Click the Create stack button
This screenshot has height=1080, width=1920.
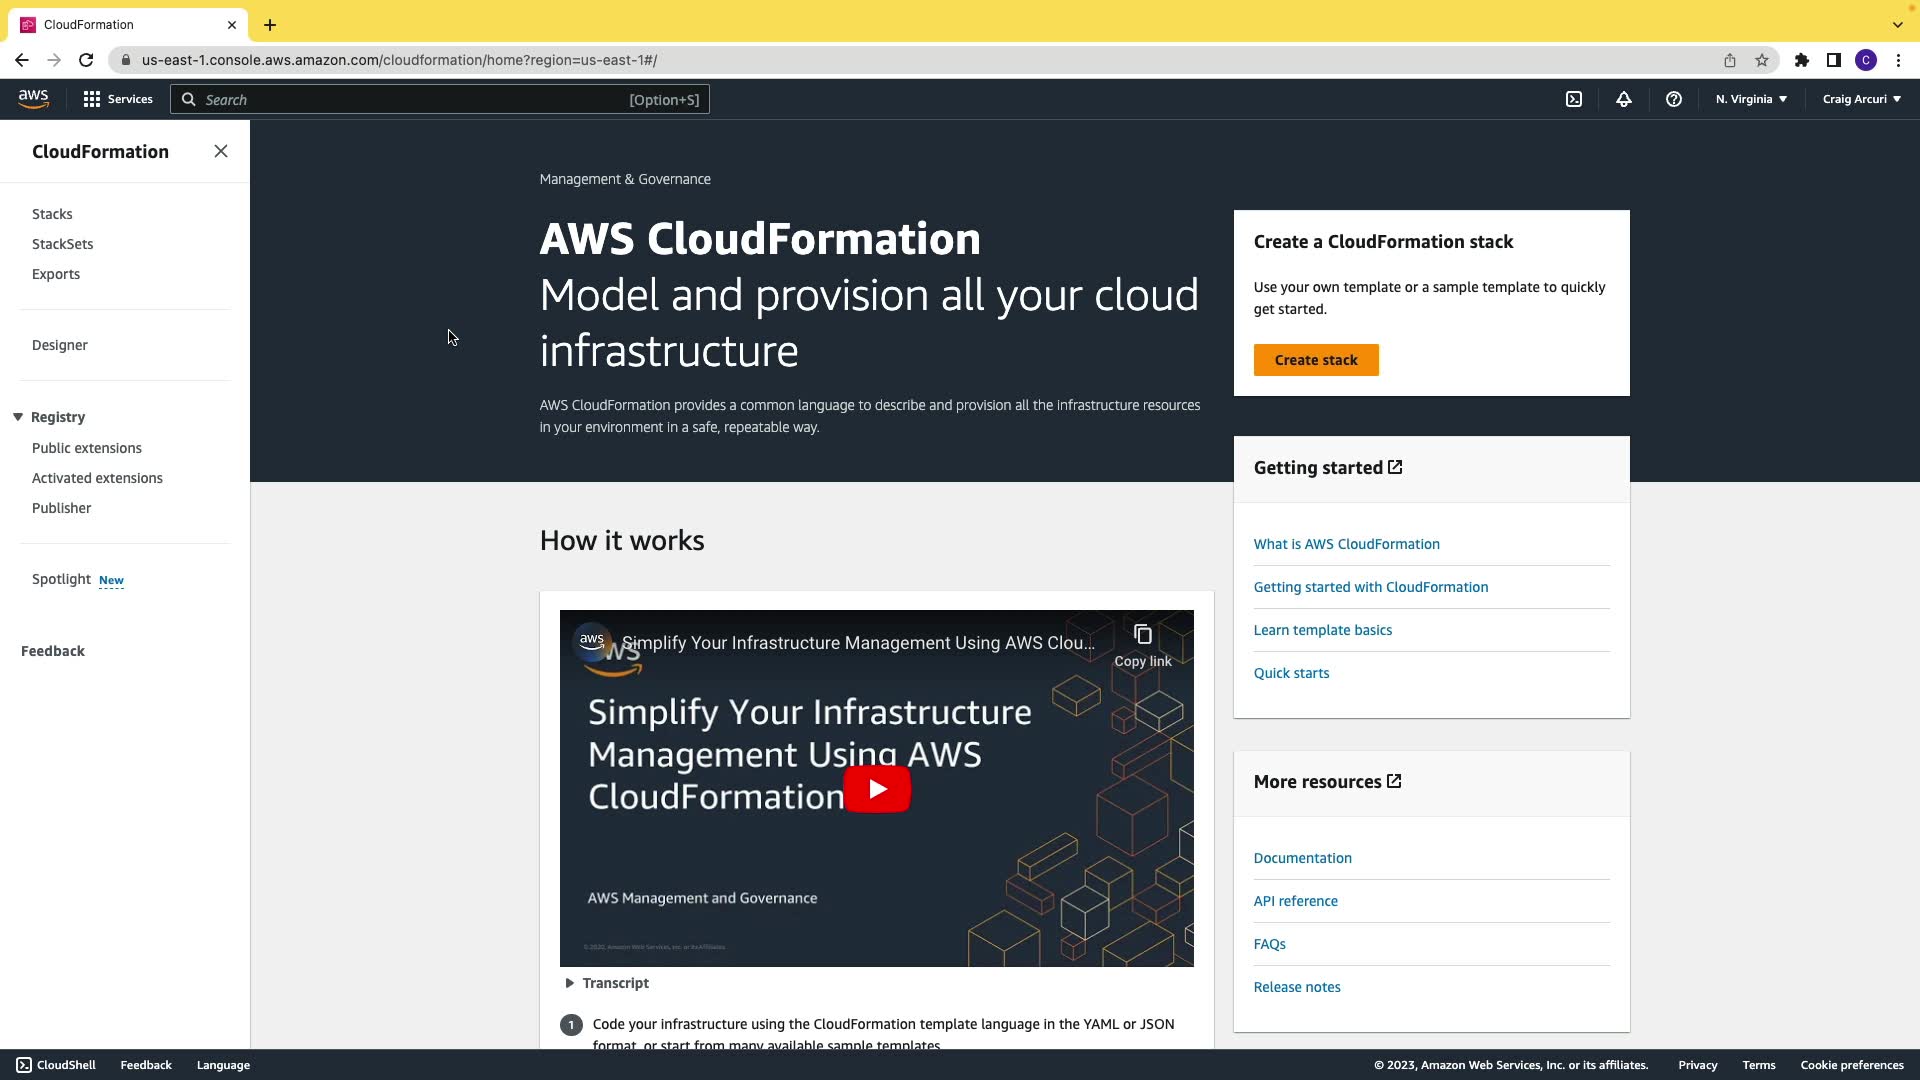pyautogui.click(x=1316, y=360)
